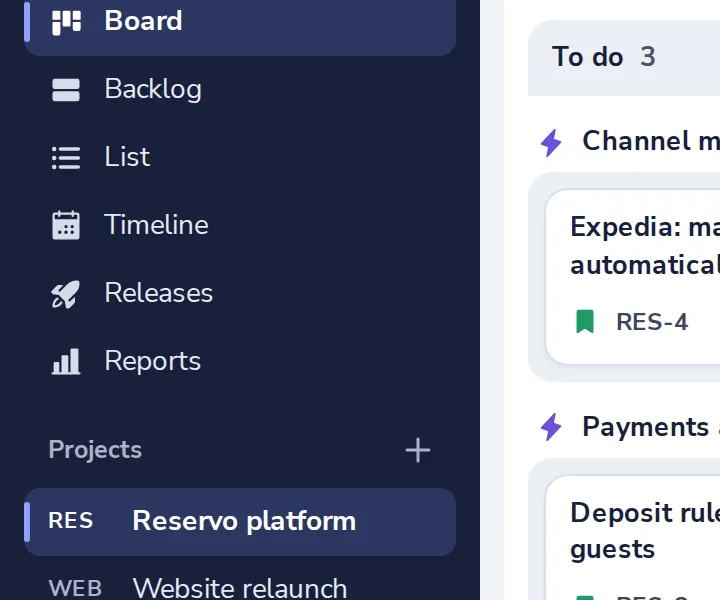Add a new project with plus icon
The height and width of the screenshot is (600, 720).
418,450
